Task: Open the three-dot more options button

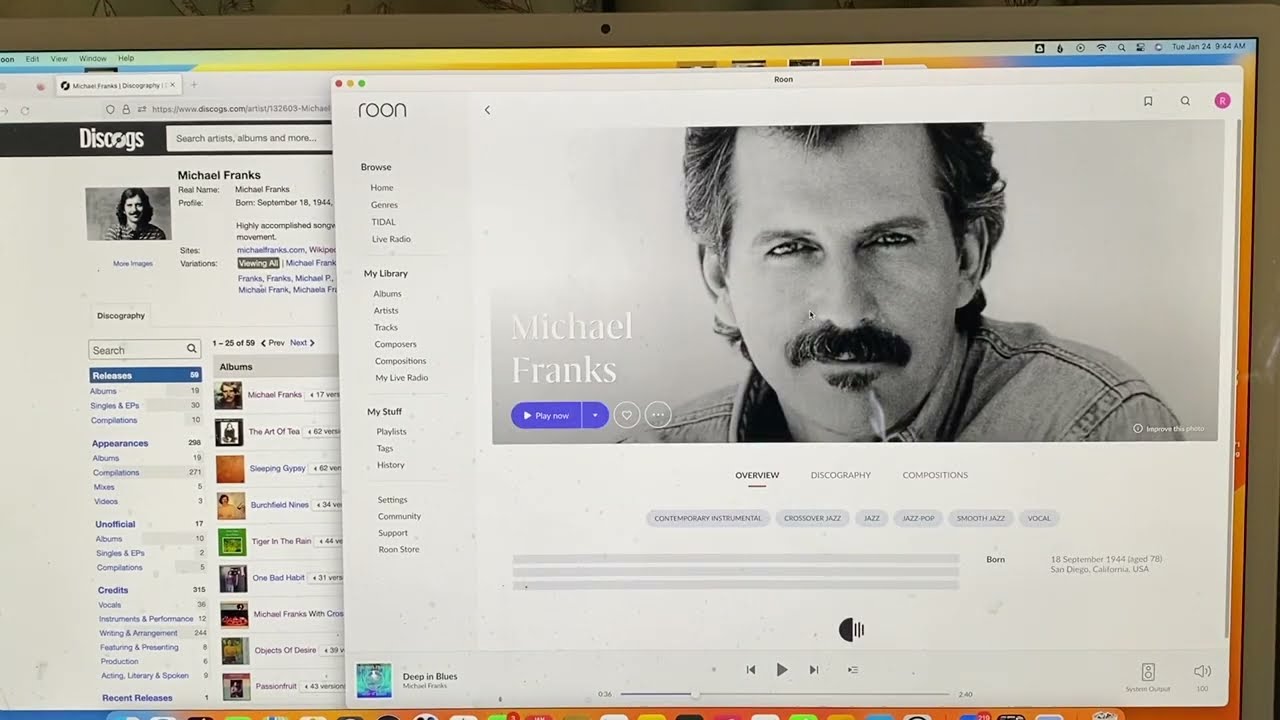Action: pos(658,415)
